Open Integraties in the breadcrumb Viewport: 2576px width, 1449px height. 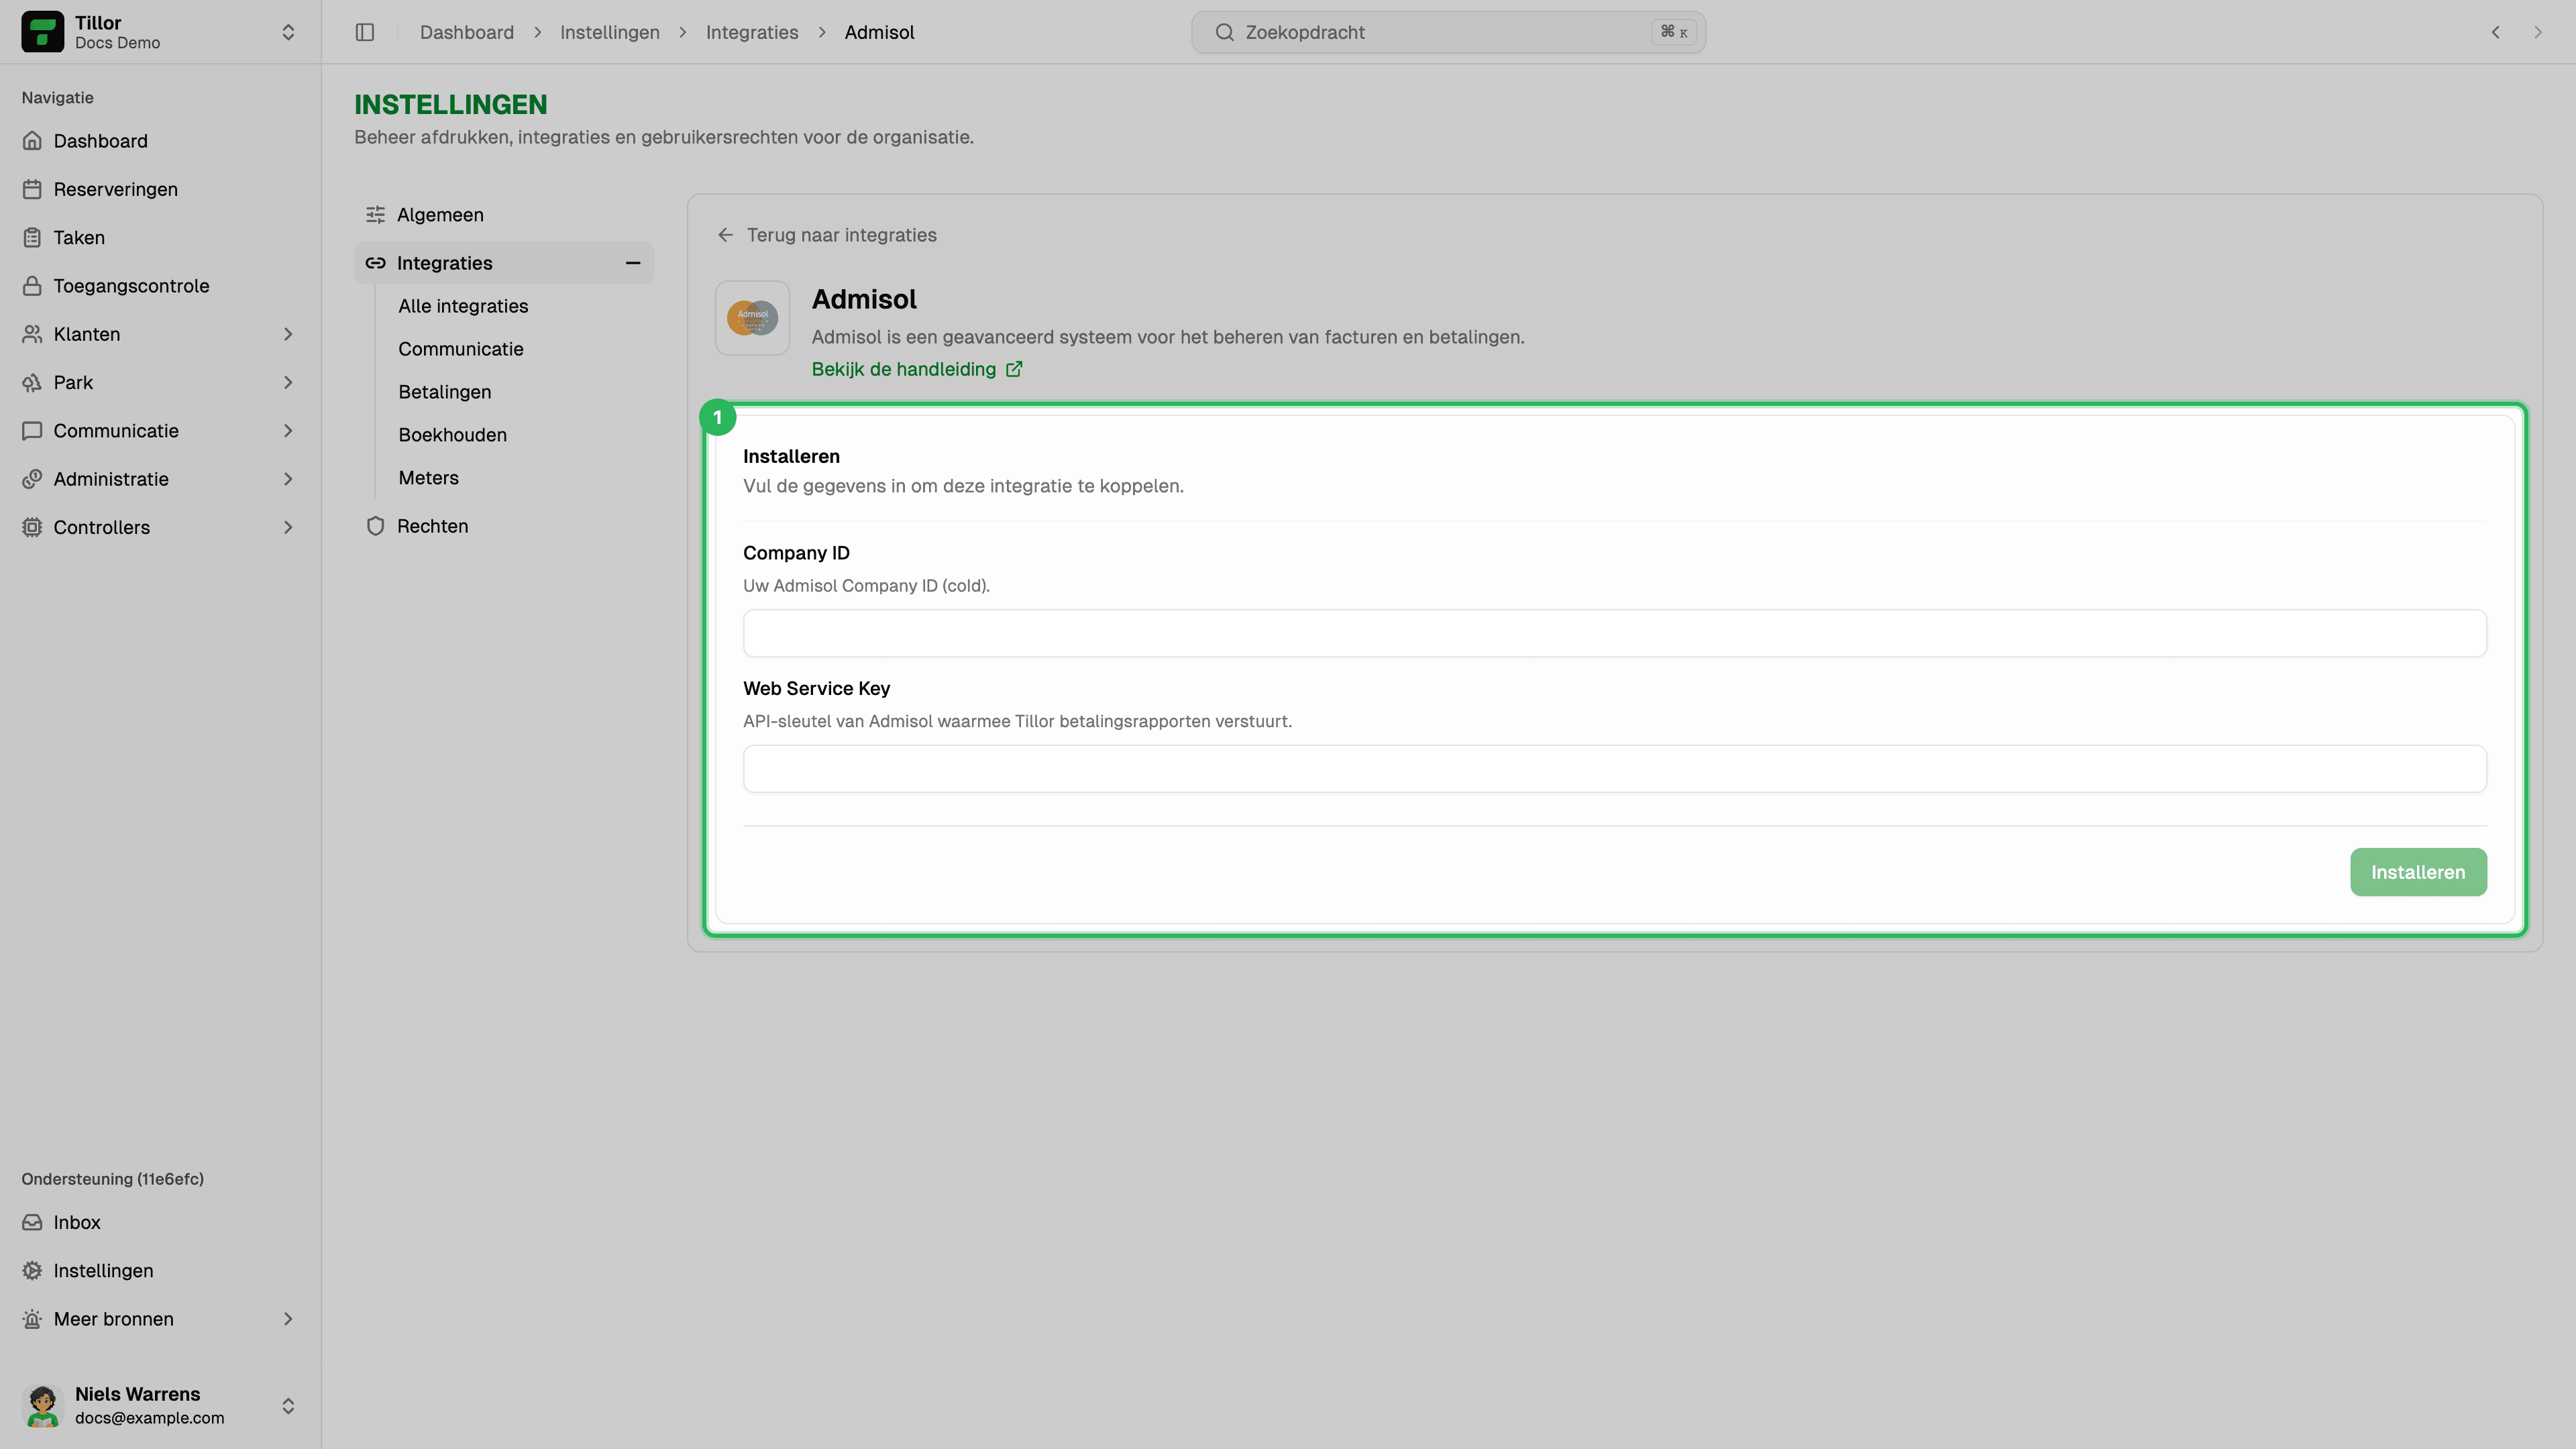click(752, 32)
